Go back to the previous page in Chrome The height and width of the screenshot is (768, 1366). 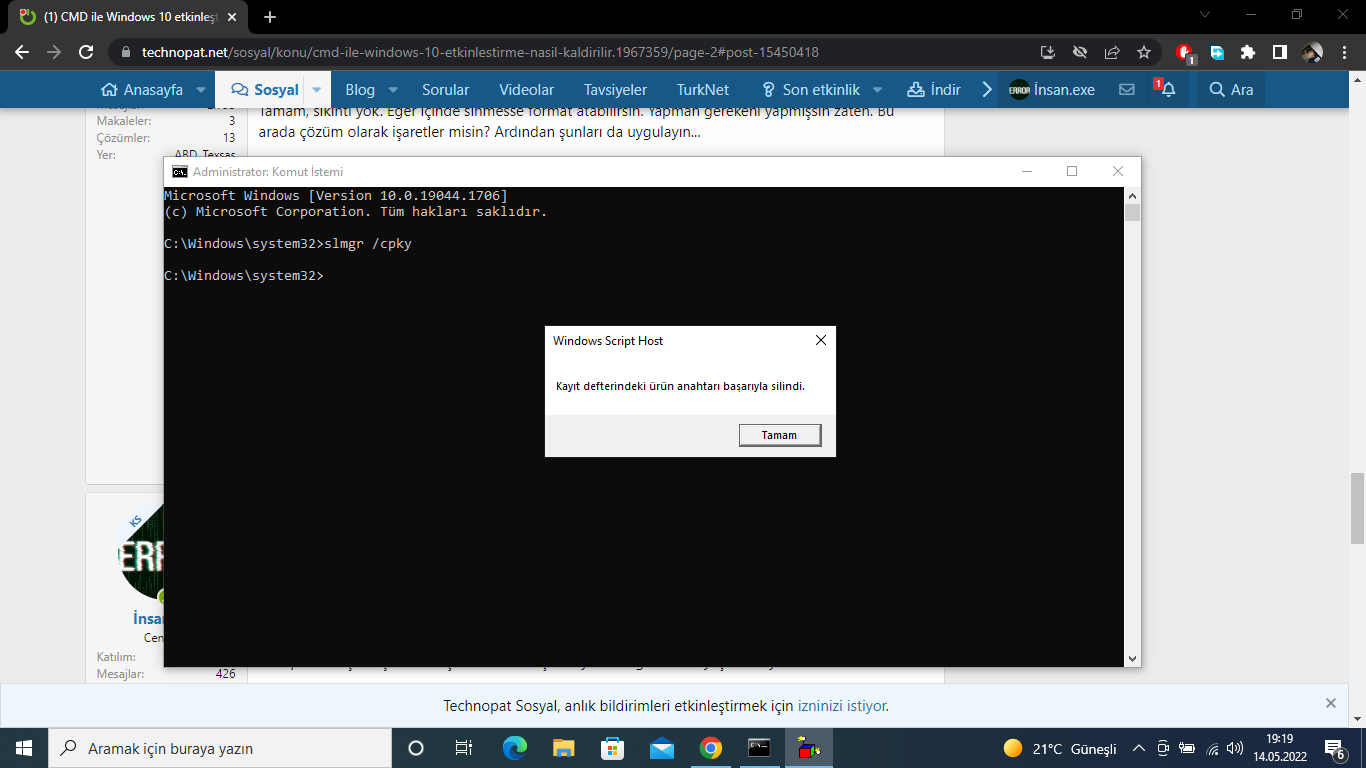(22, 52)
